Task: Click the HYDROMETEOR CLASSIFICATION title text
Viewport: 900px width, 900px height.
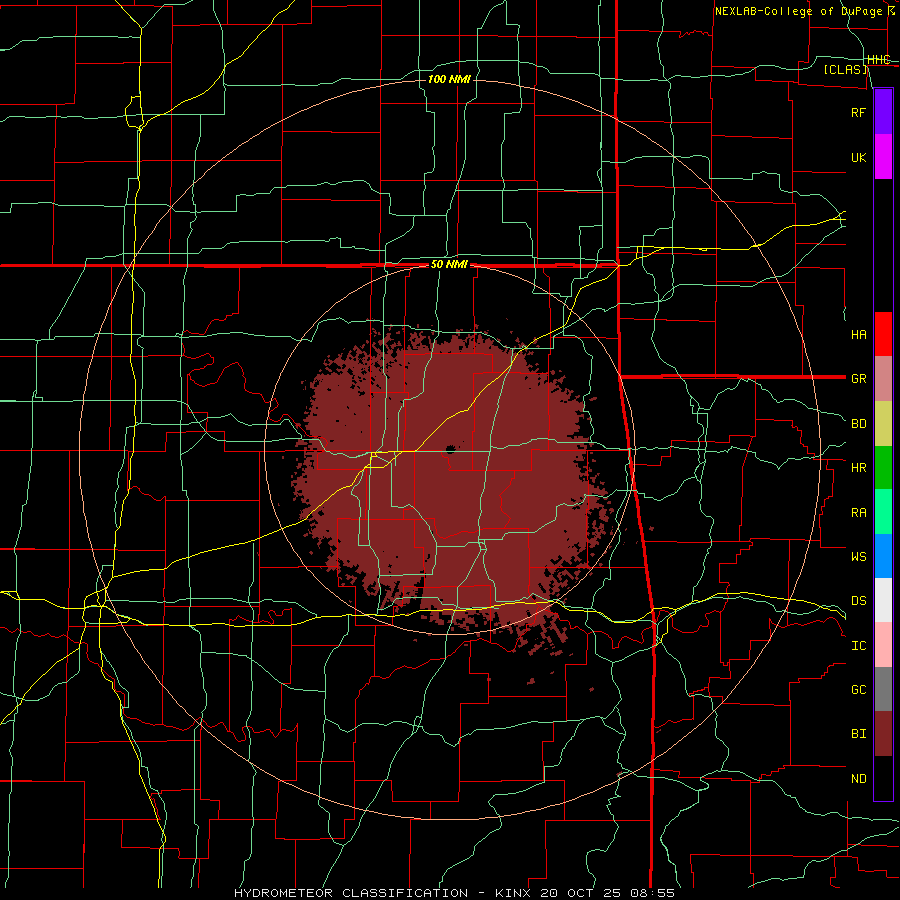Action: [x=351, y=893]
